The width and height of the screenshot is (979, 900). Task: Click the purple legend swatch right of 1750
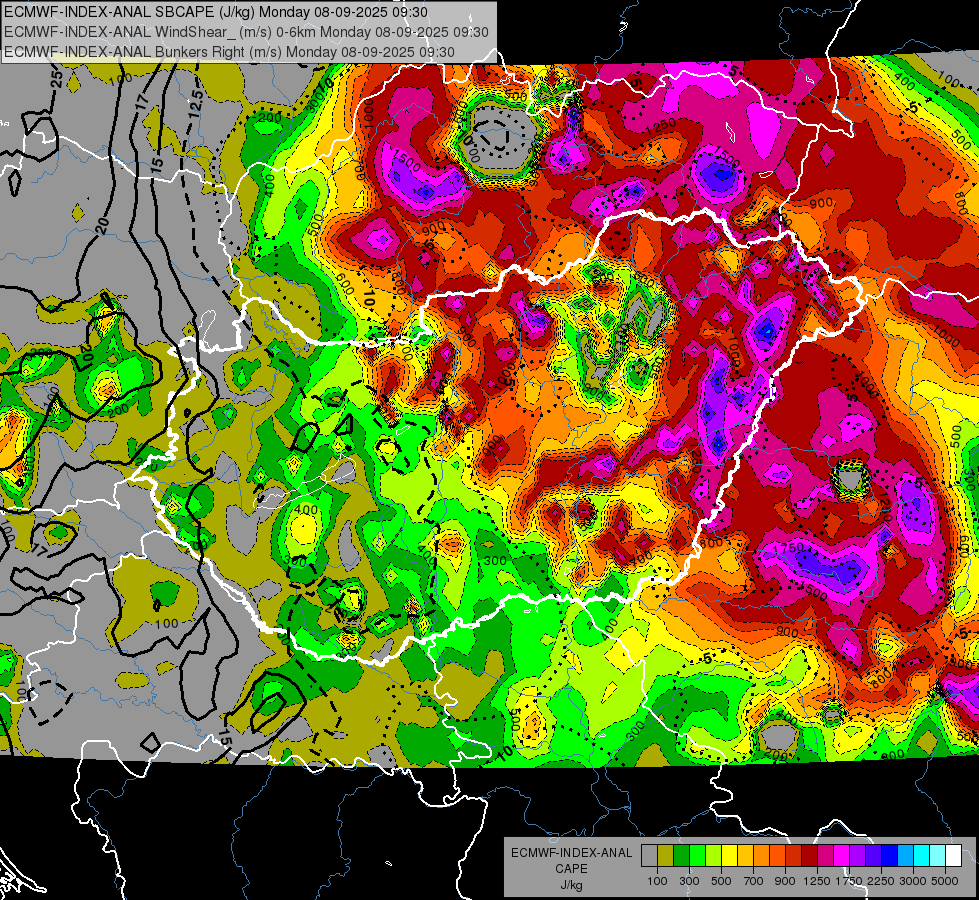[x=857, y=856]
